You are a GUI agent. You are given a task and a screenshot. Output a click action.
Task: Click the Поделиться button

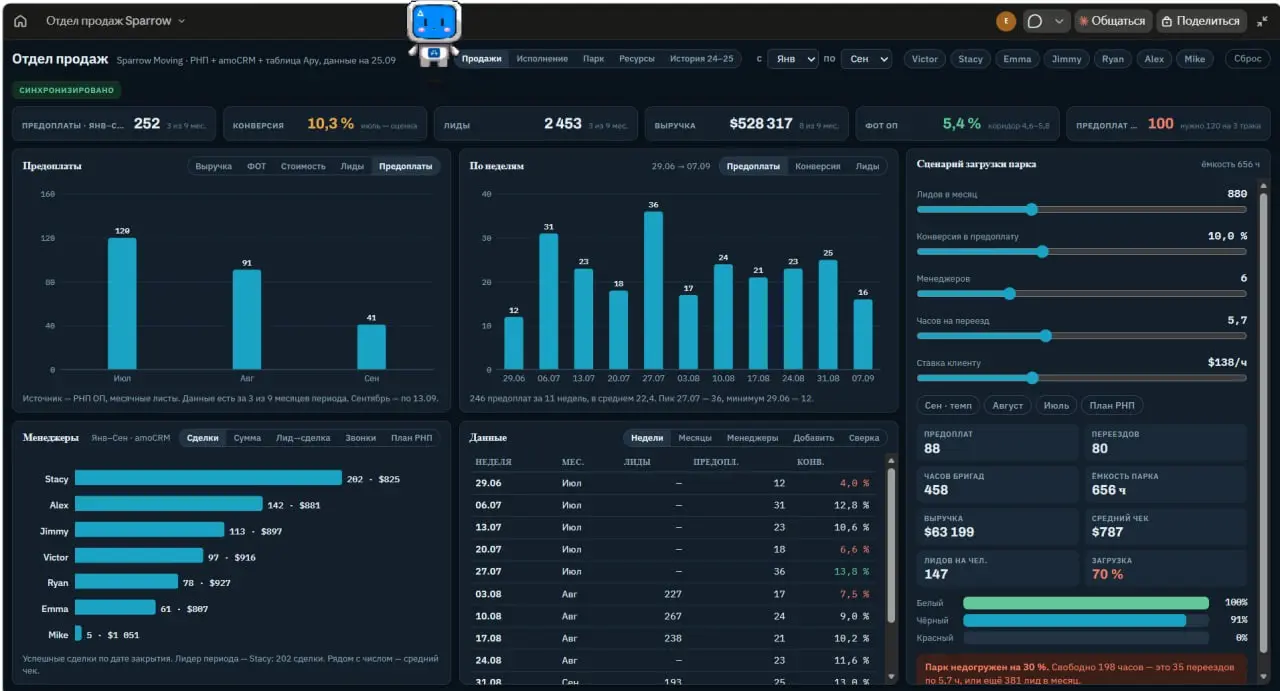[x=1201, y=21]
